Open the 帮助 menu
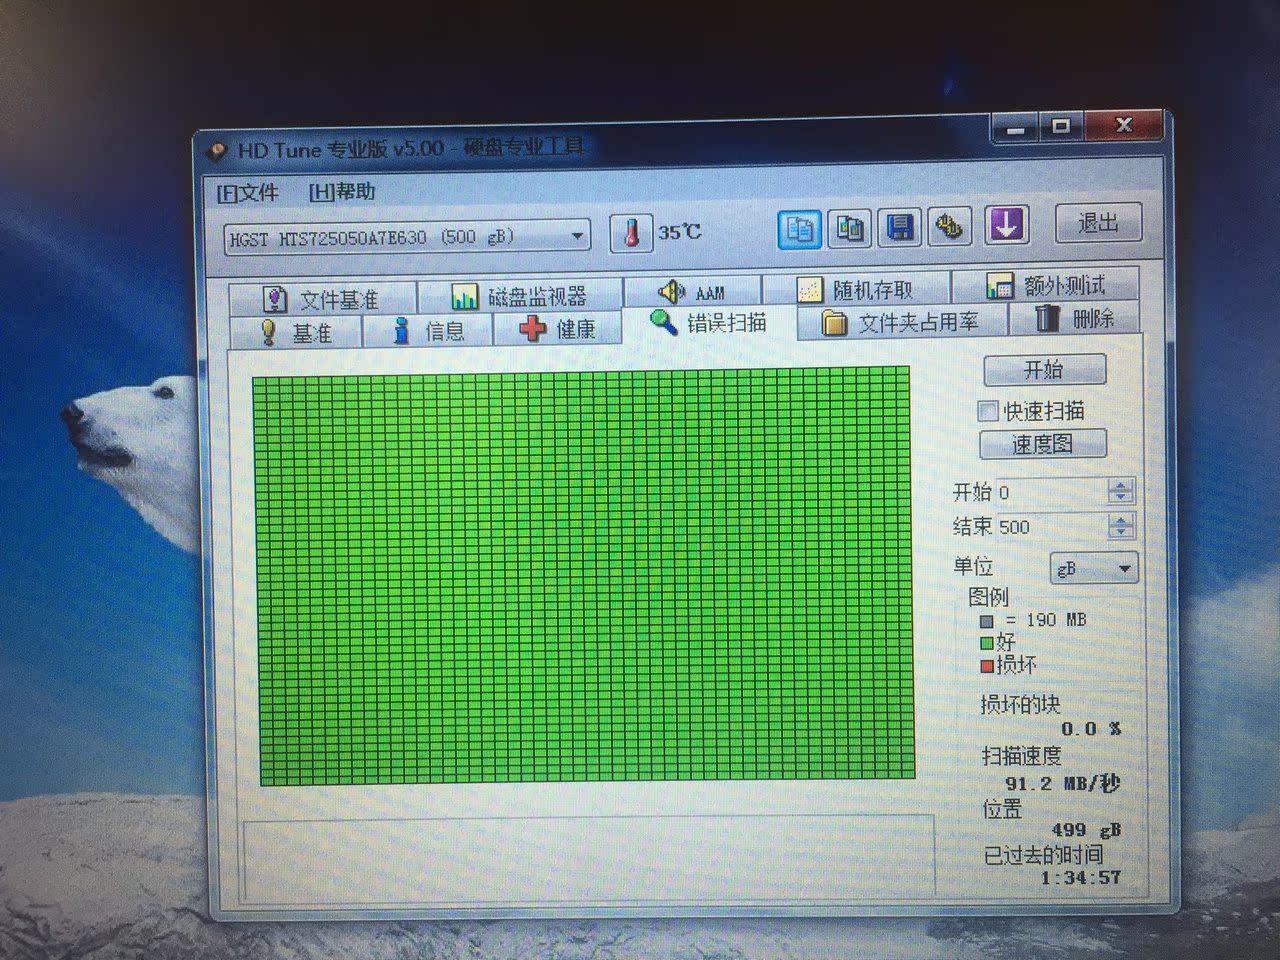The image size is (1280, 960). (x=341, y=191)
